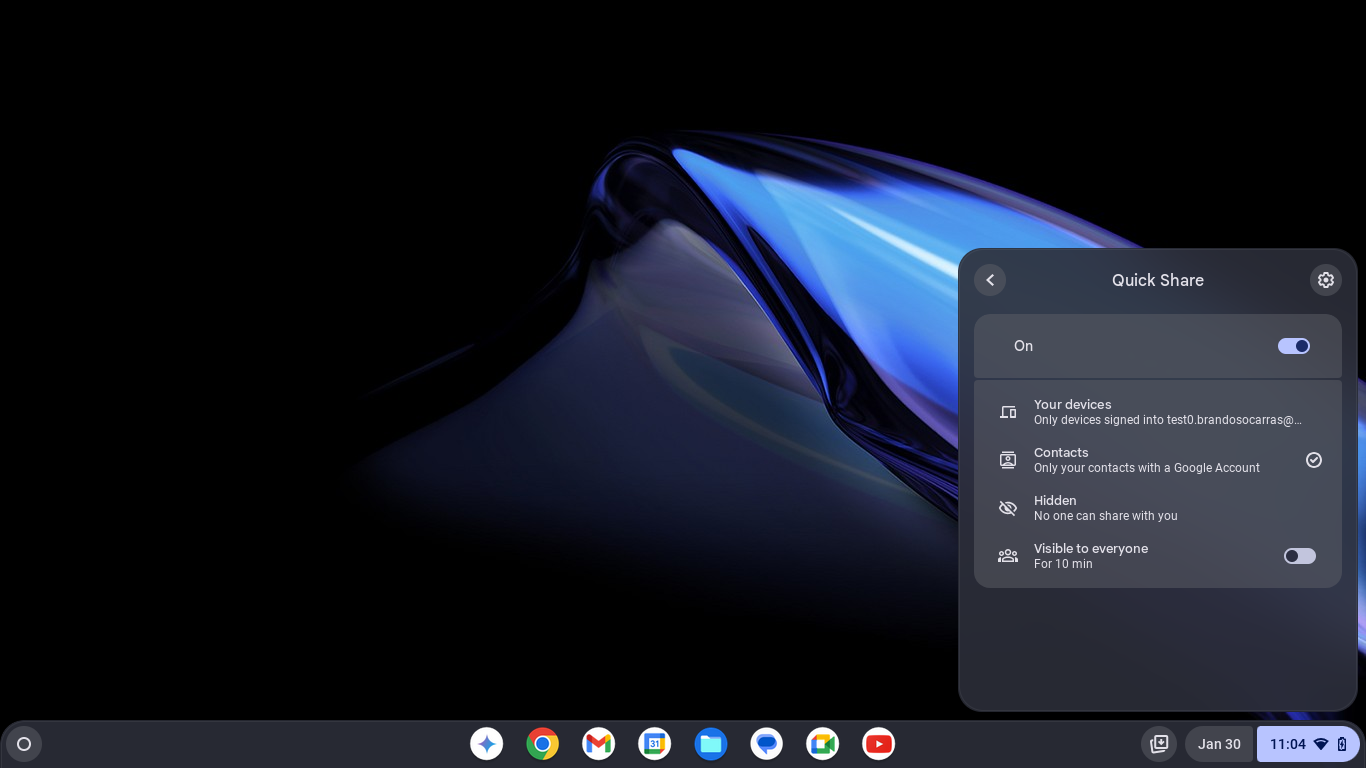Open Google Meet from shelf

point(823,743)
